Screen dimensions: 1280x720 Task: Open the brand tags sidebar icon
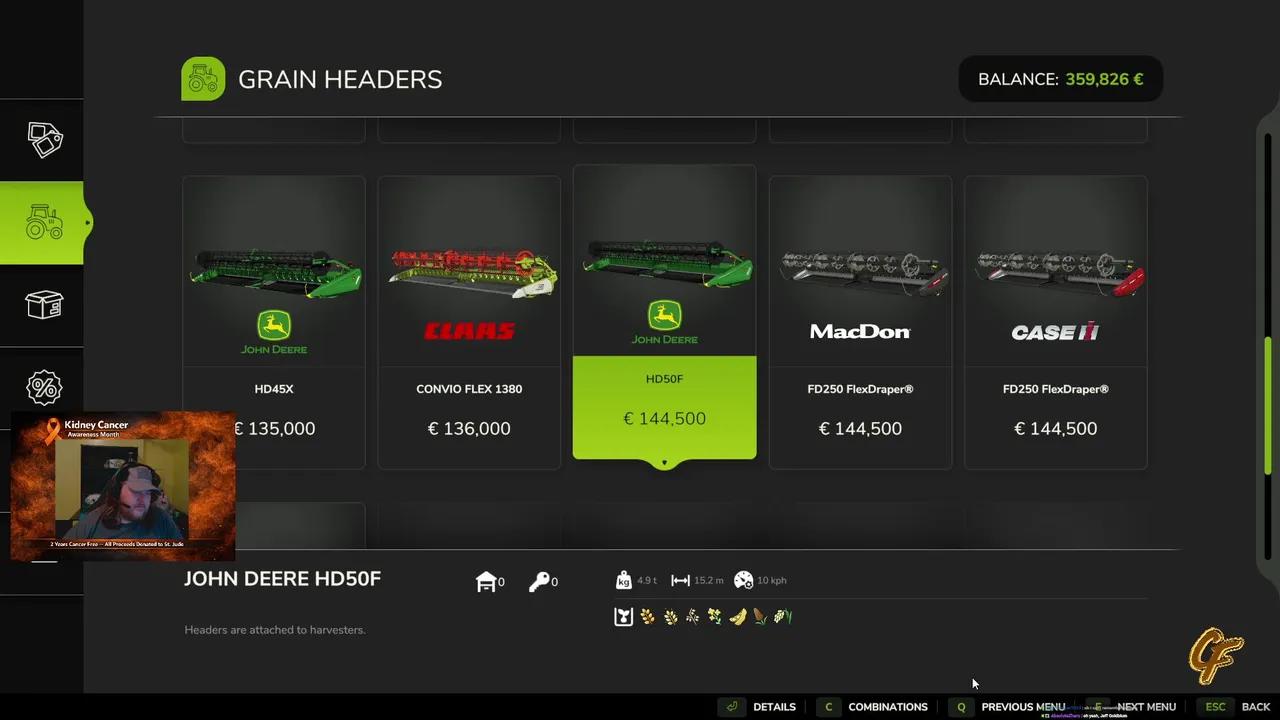(44, 140)
